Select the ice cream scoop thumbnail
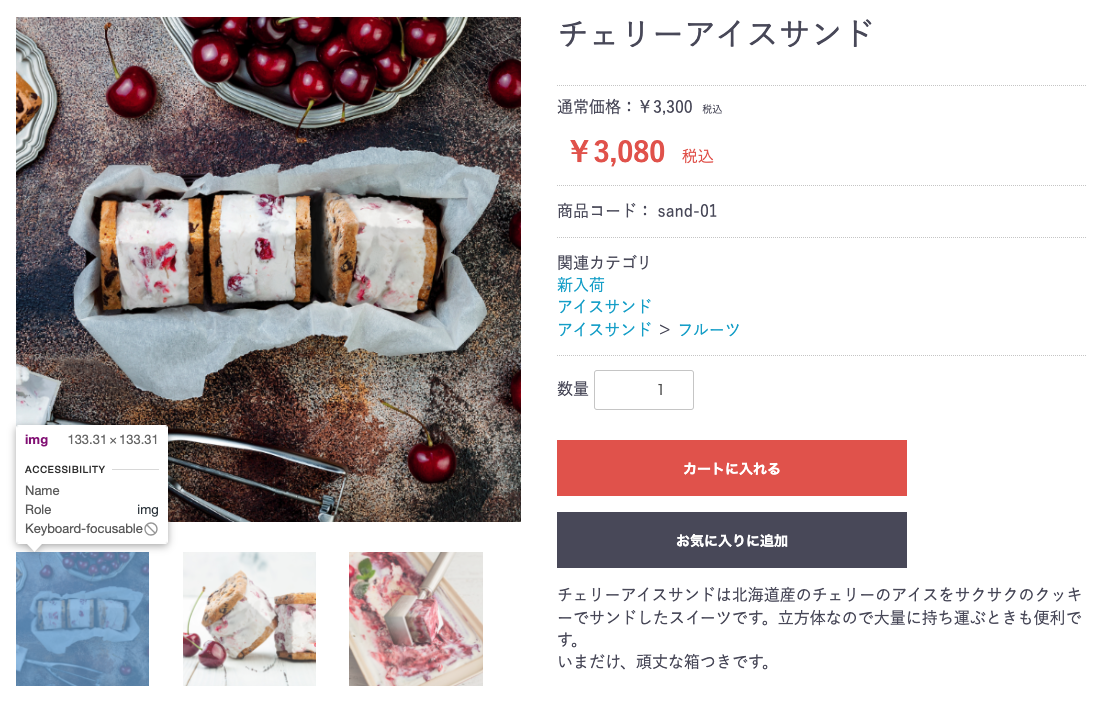Viewport: 1101px width, 713px height. coord(416,619)
